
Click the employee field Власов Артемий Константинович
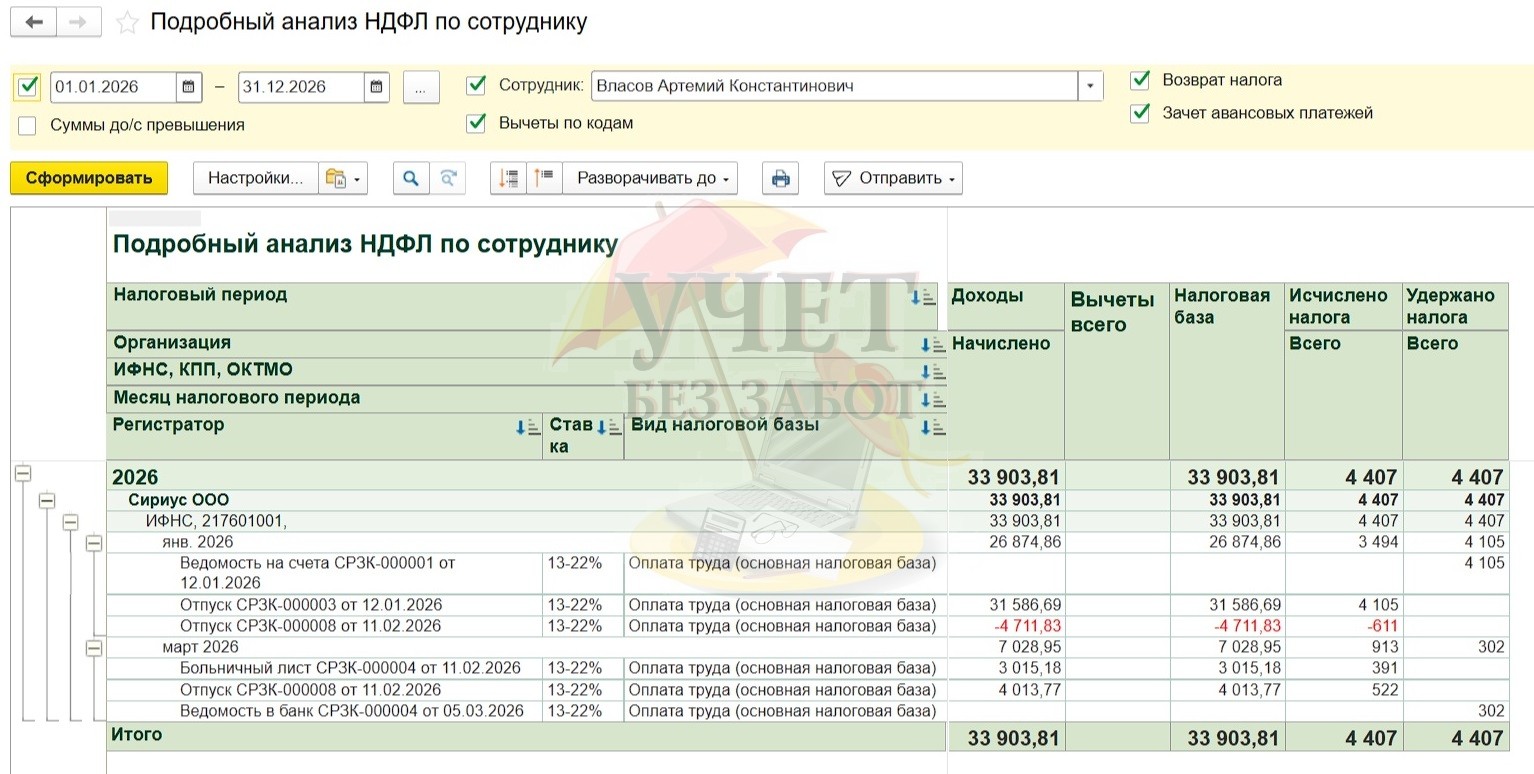click(834, 87)
